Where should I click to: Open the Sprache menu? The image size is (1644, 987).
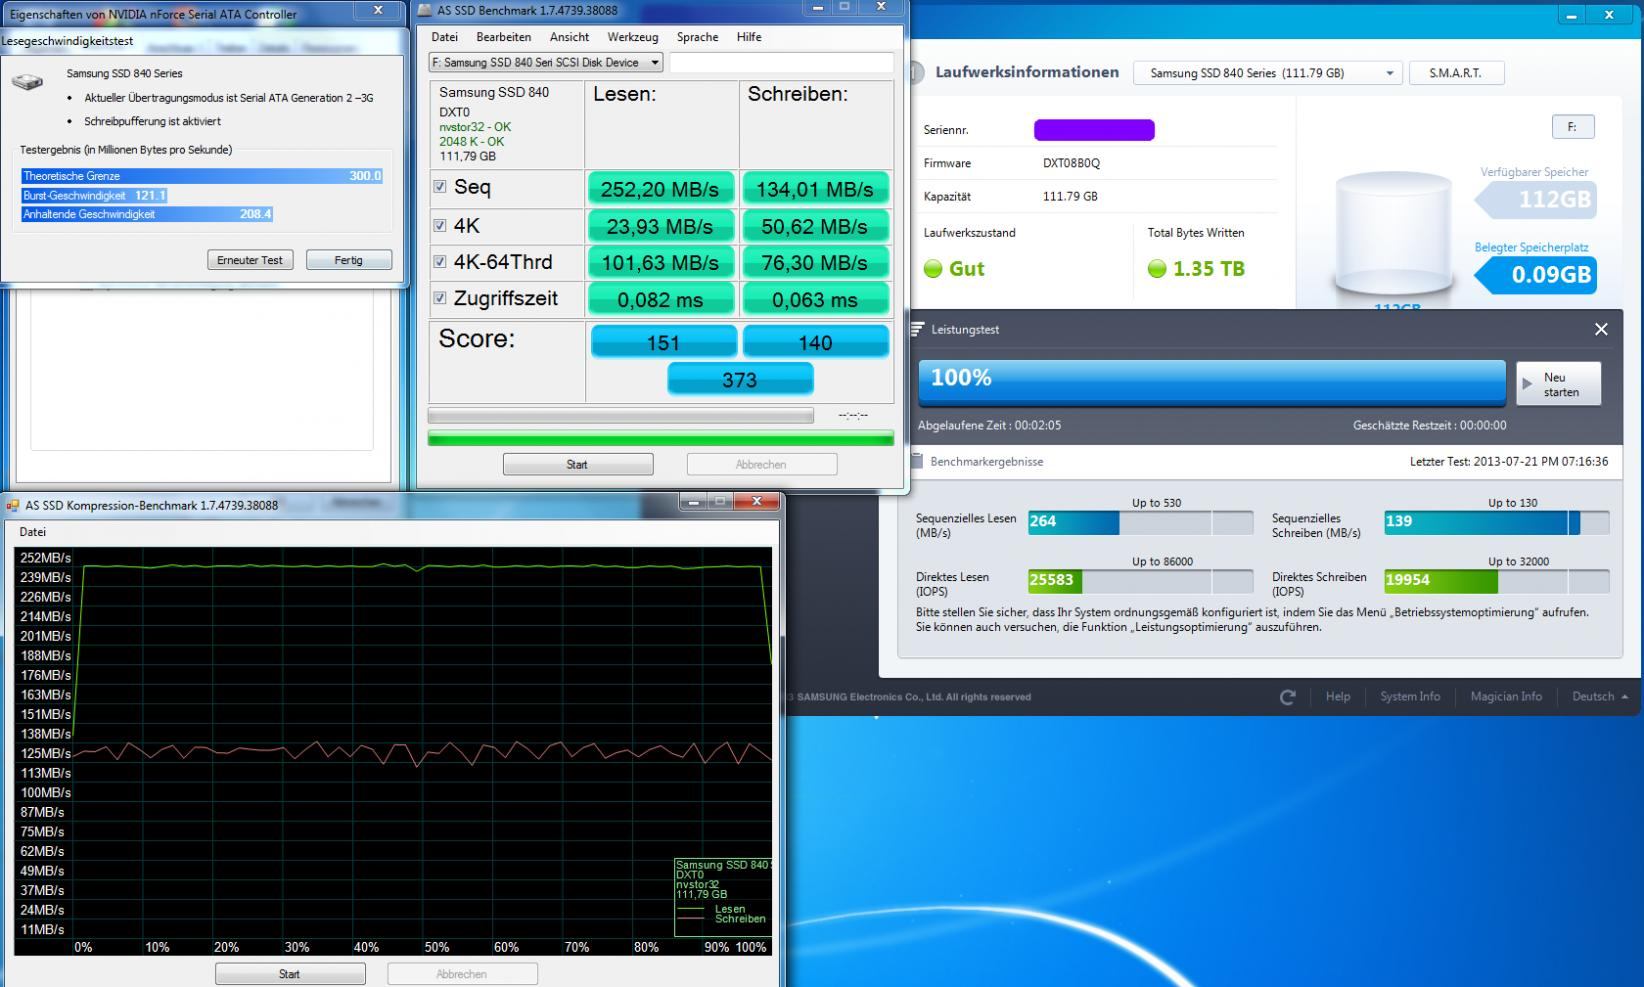coord(697,37)
